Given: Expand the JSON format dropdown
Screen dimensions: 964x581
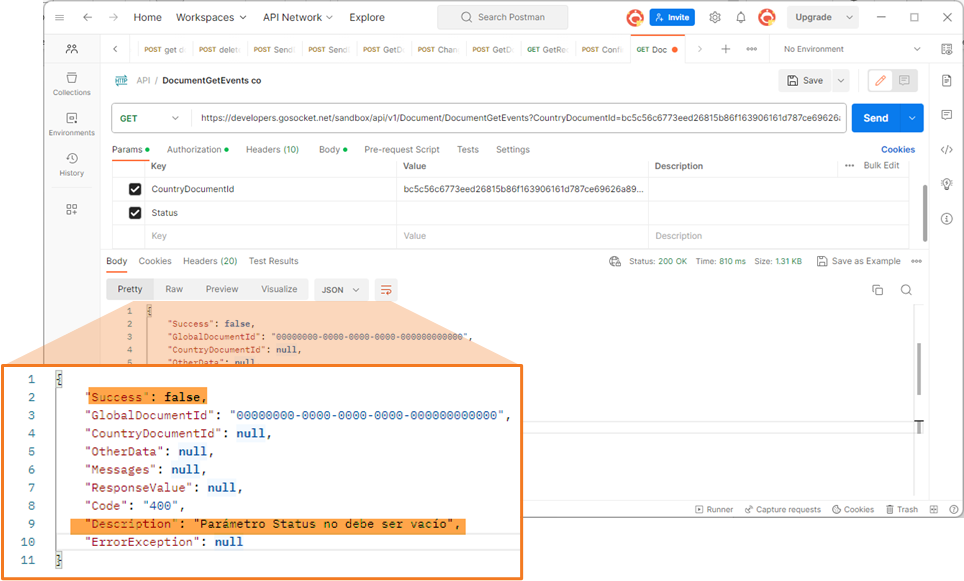Looking at the screenshot, I should pyautogui.click(x=341, y=290).
